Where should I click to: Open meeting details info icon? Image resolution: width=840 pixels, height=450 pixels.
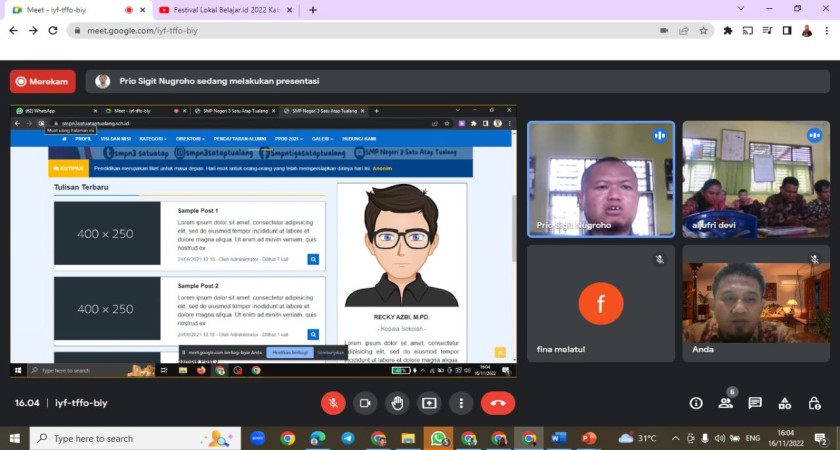696,403
